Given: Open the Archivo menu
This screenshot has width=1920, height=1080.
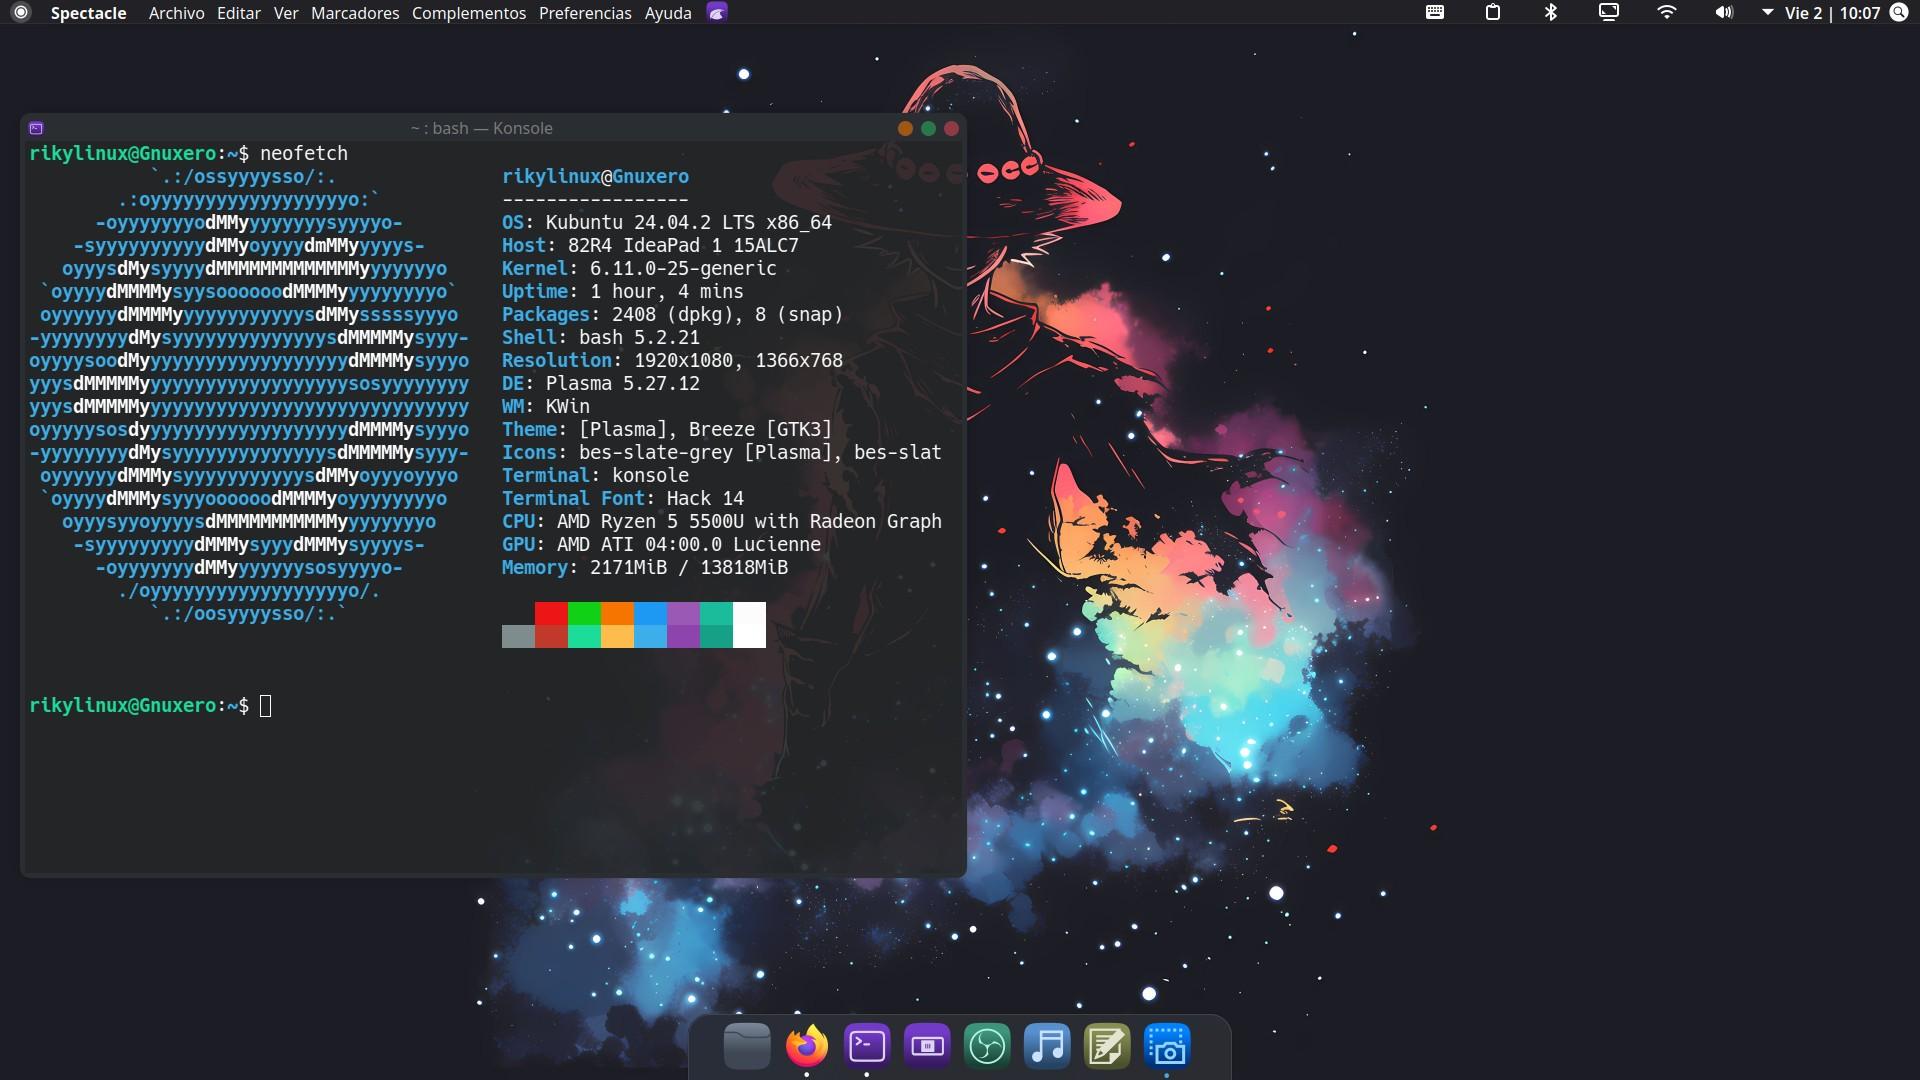Looking at the screenshot, I should pos(176,13).
